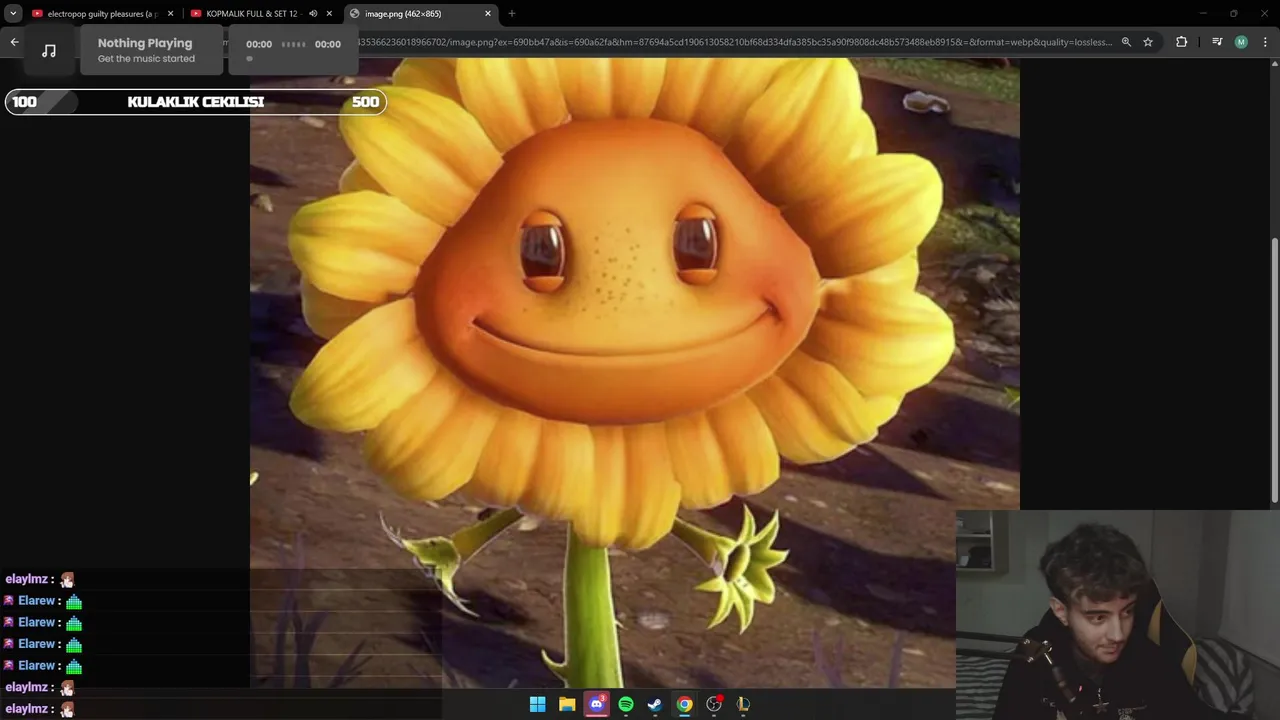Click the sunflower image
This screenshot has width=1280, height=720.
(x=634, y=372)
